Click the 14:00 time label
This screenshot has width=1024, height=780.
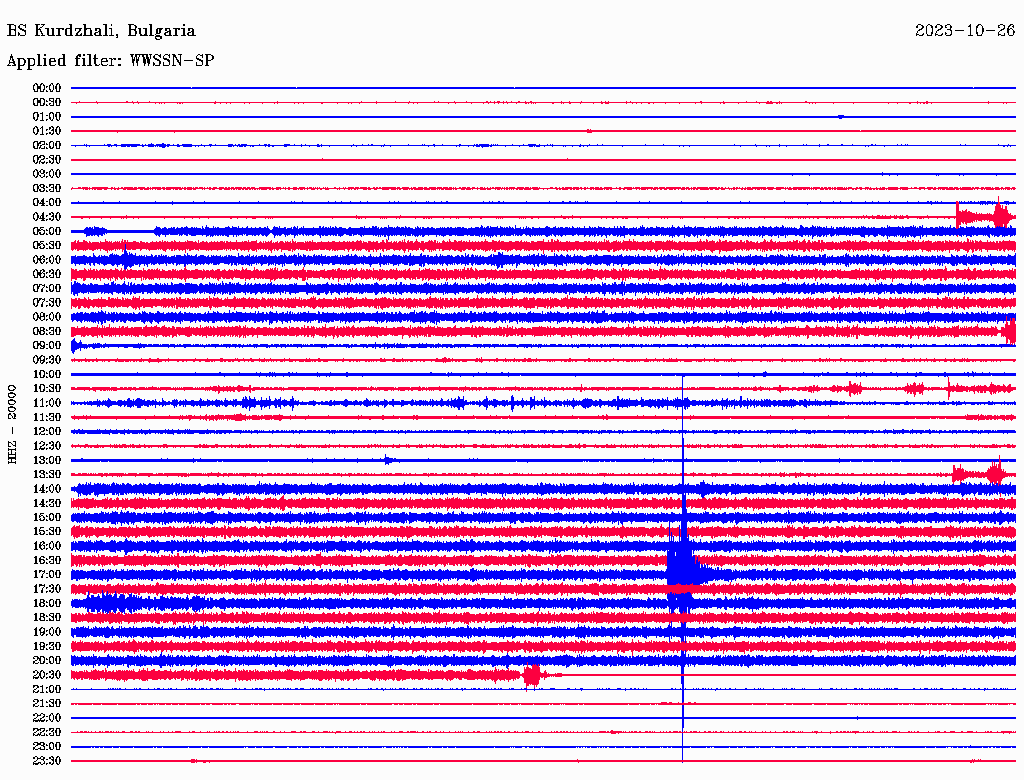(x=46, y=489)
